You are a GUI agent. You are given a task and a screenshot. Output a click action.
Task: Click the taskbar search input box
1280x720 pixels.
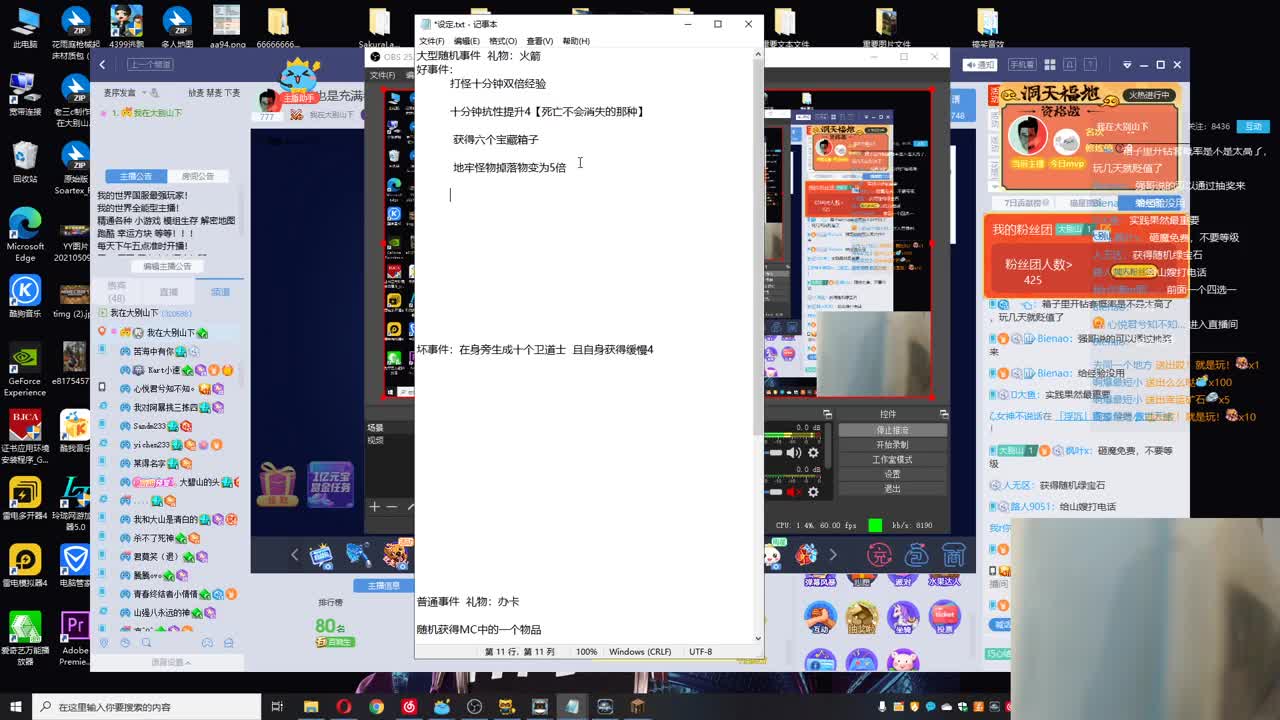150,705
